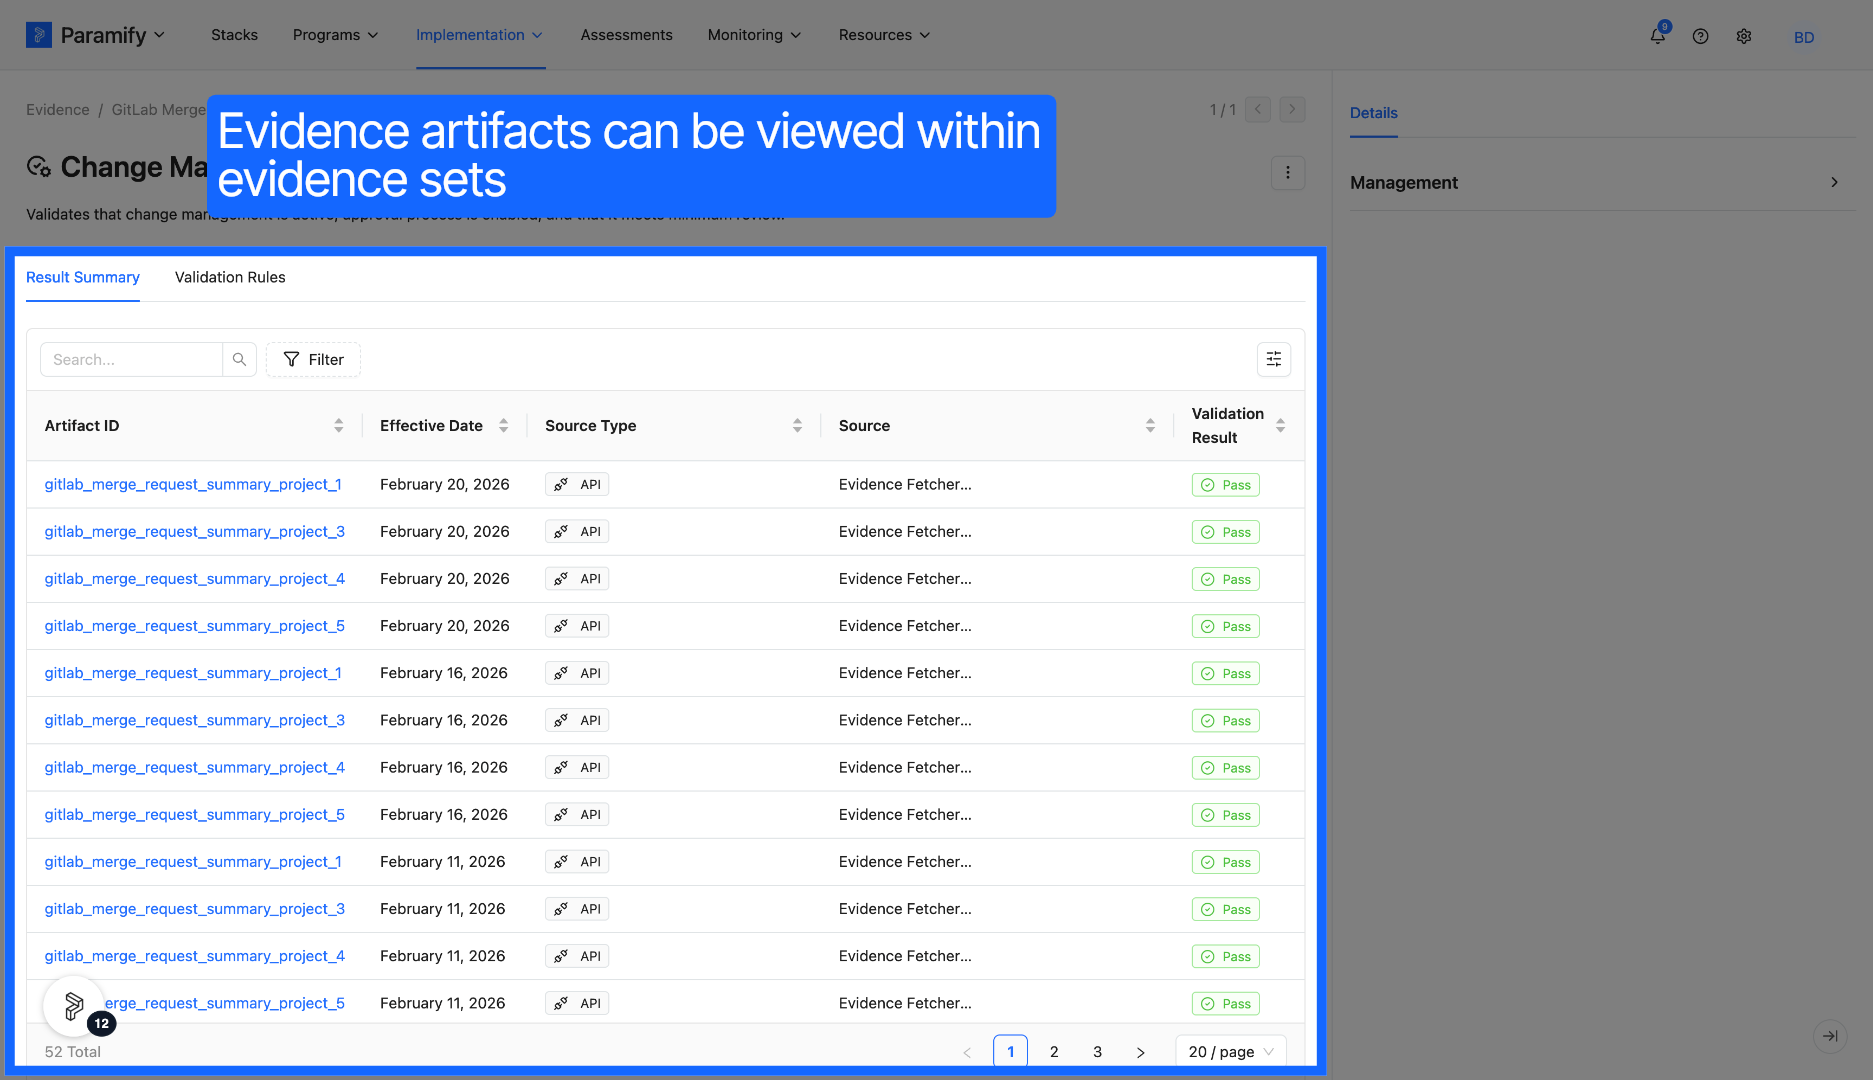This screenshot has height=1080, width=1873.
Task: Collapse the right details panel
Action: pos(1829,1036)
